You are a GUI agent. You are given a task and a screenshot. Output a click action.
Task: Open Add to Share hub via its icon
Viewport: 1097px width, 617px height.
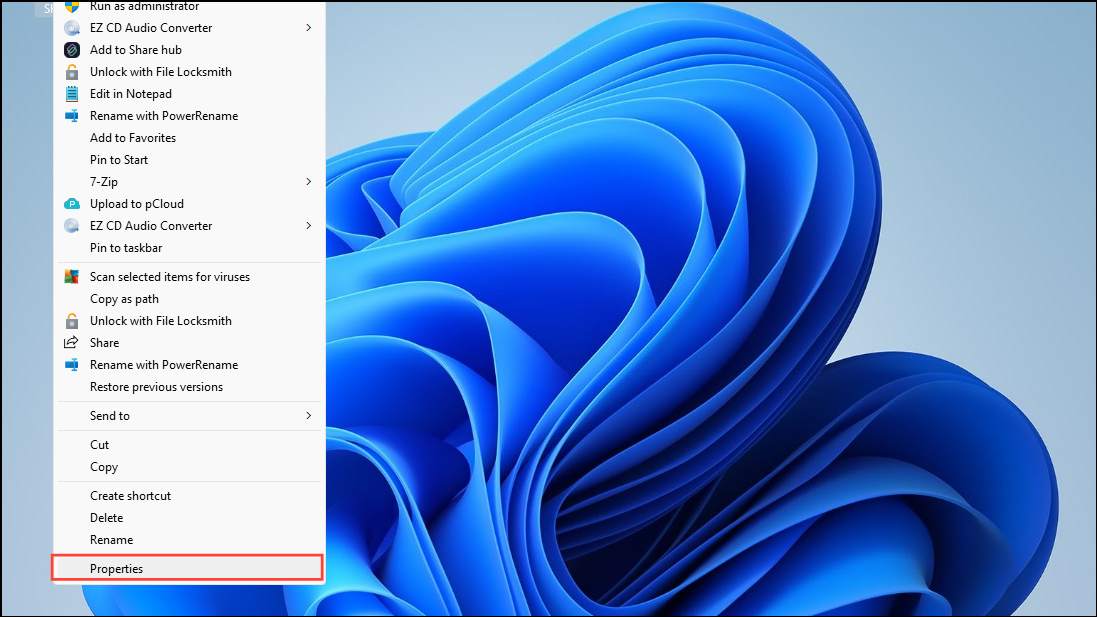[71, 49]
